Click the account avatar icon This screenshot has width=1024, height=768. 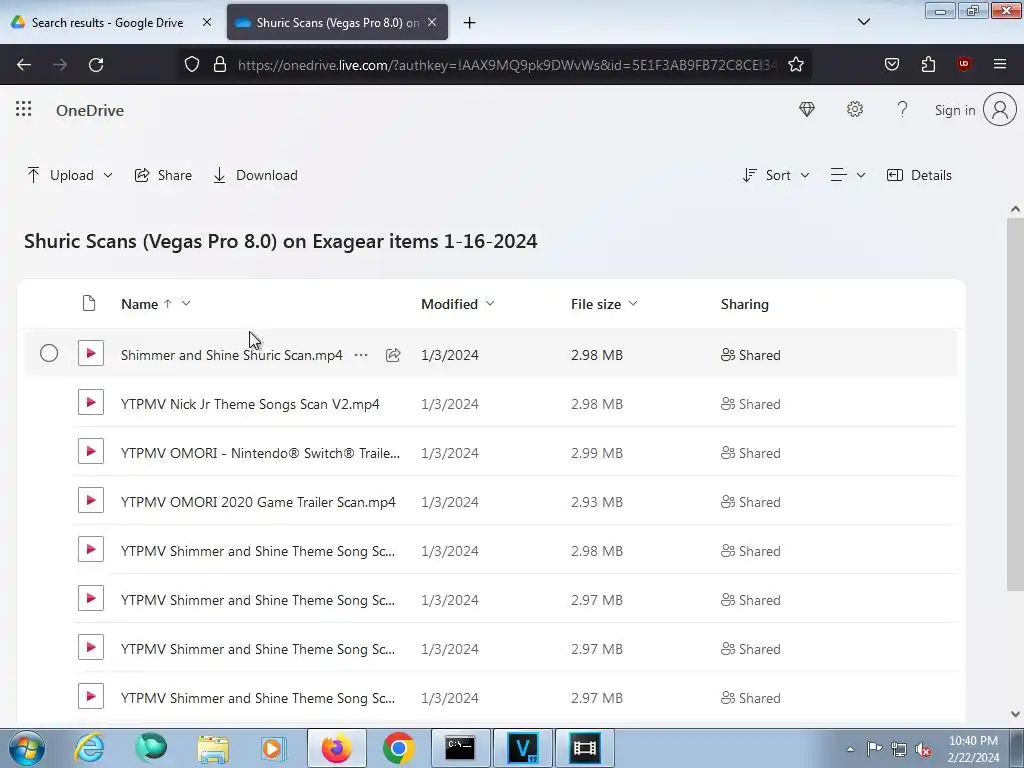[1000, 109]
